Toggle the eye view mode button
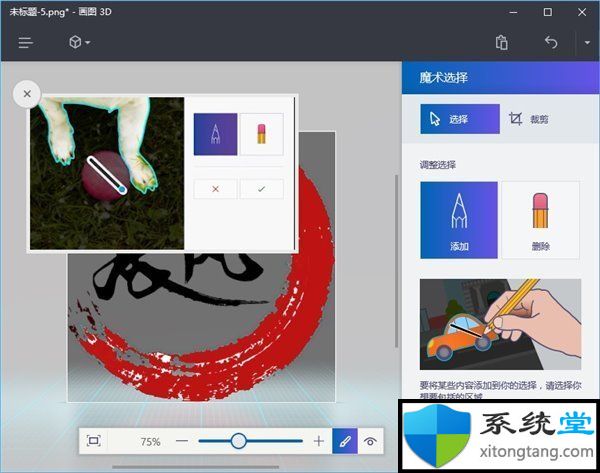600x473 pixels. point(371,441)
